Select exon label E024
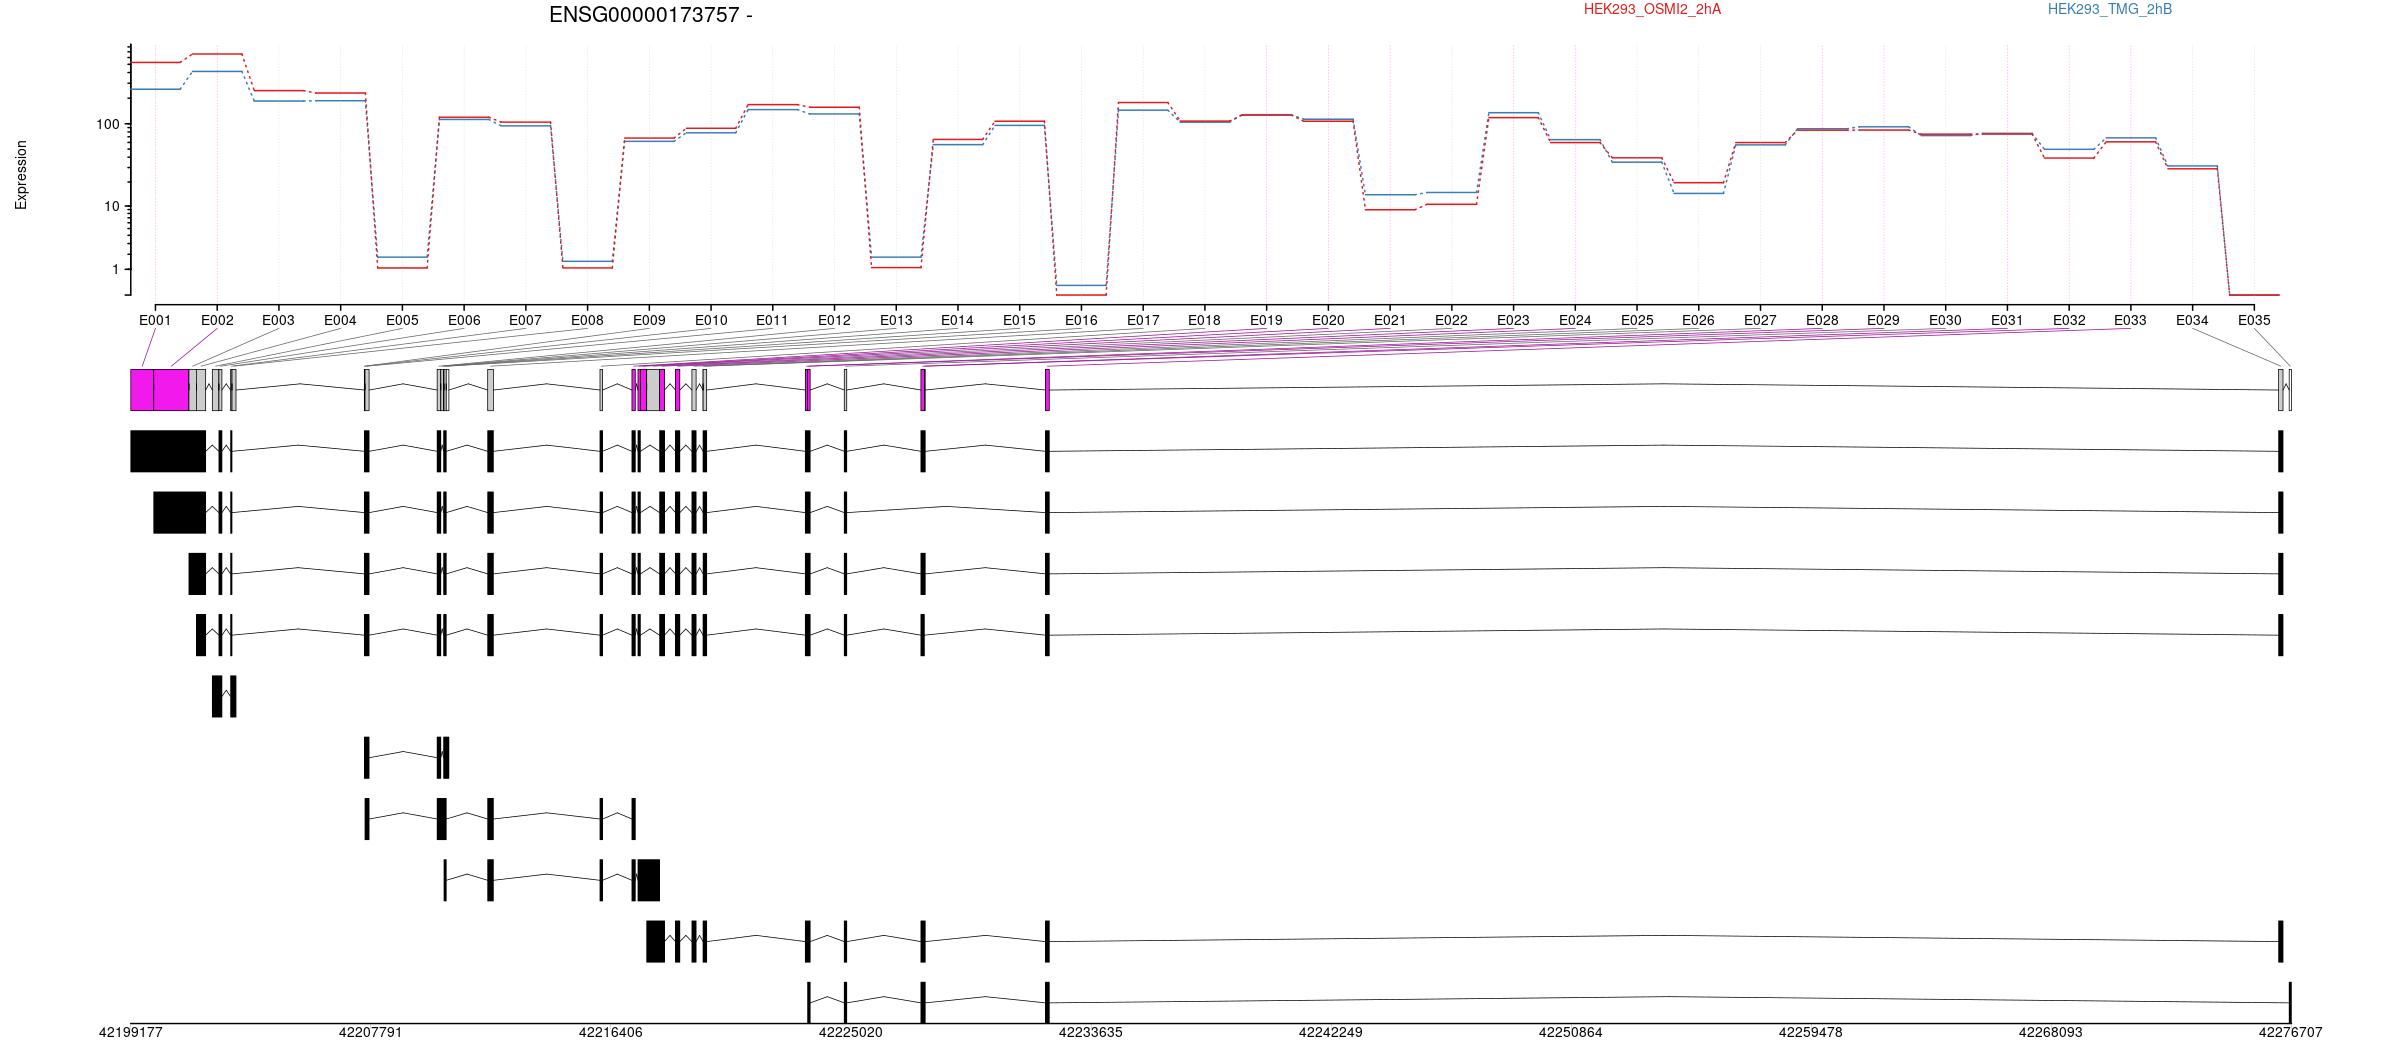The width and height of the screenshot is (2400, 1050). 1575,320
